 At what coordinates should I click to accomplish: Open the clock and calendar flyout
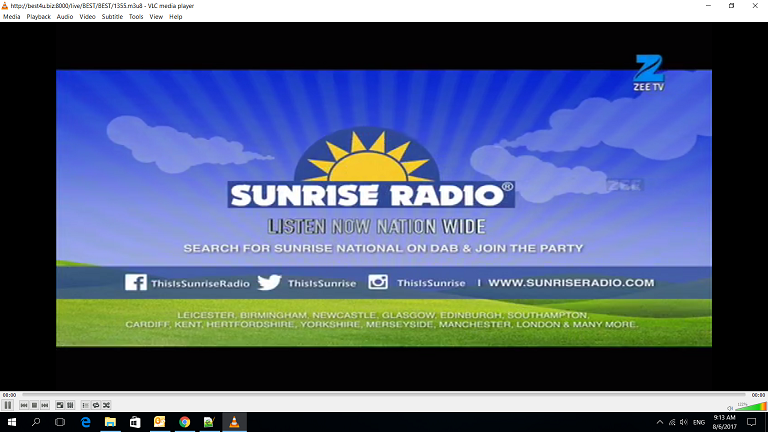click(x=724, y=422)
